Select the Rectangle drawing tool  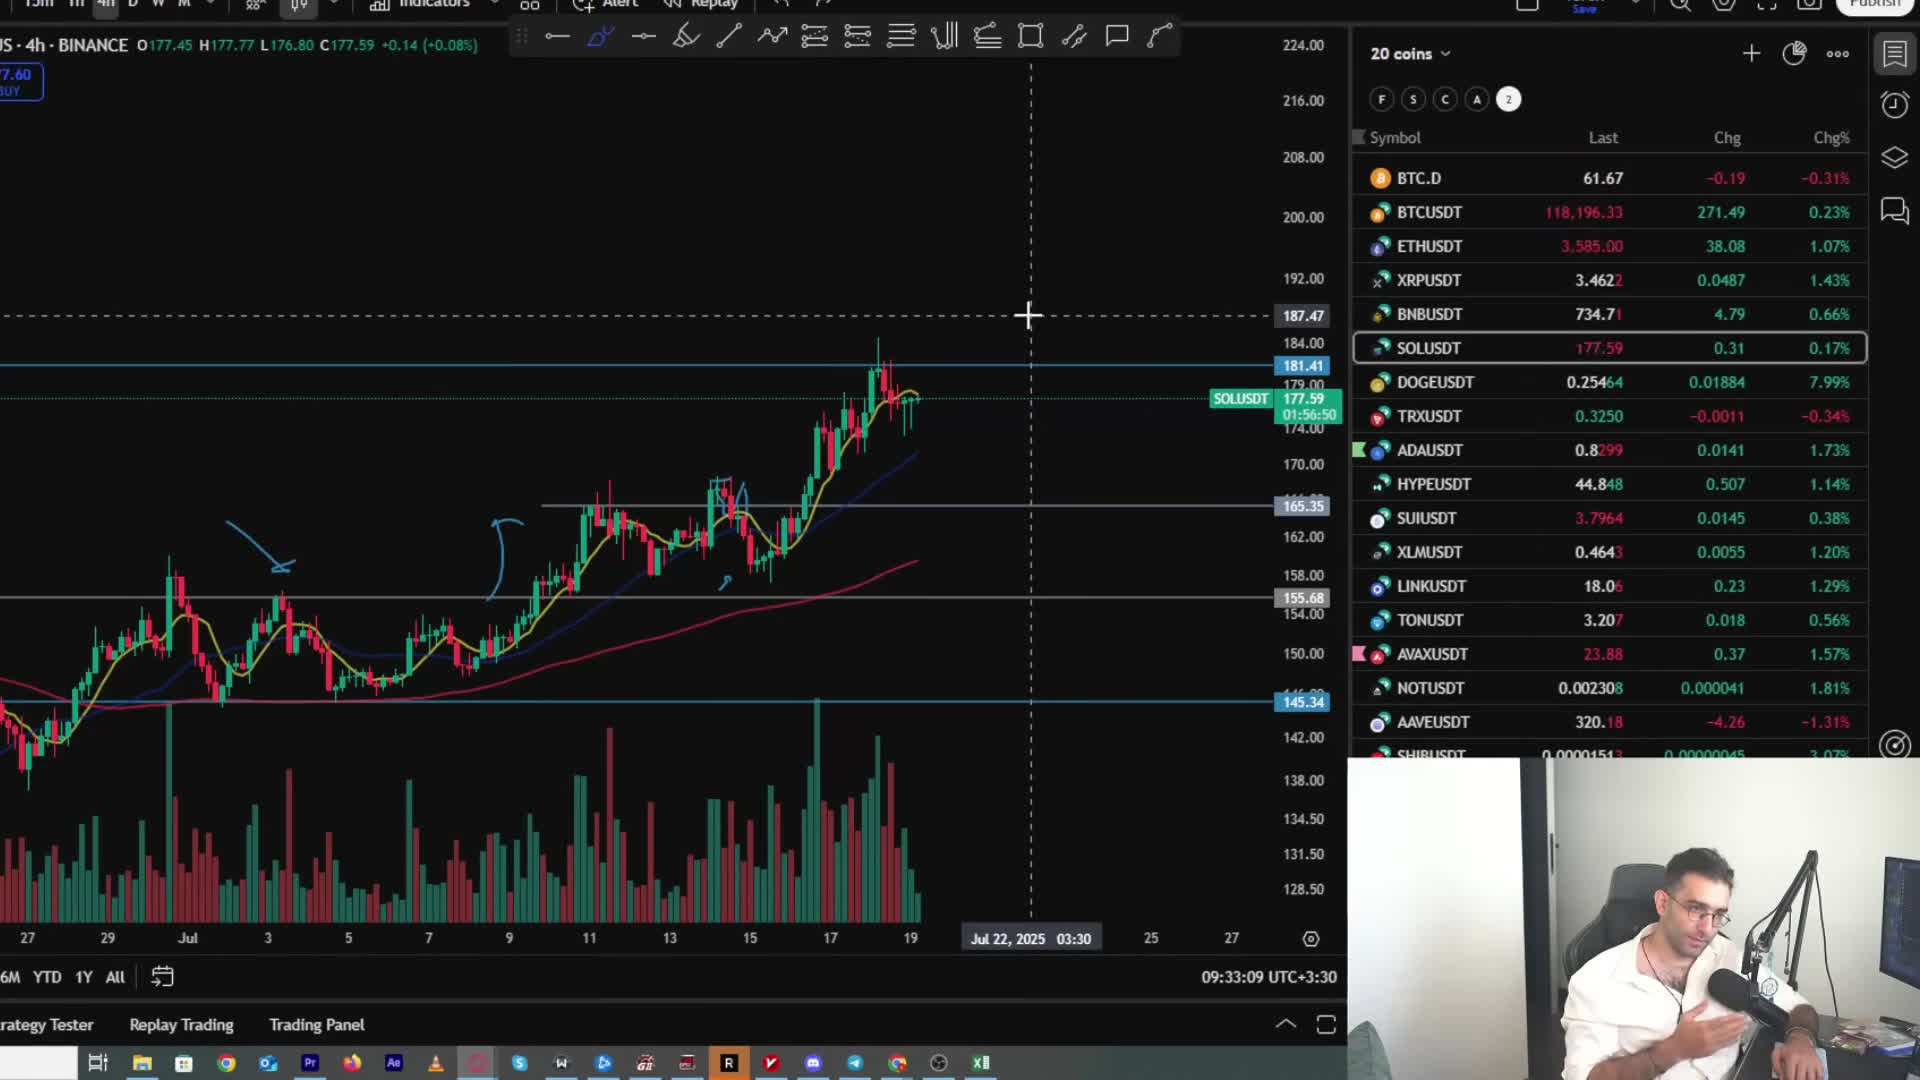pyautogui.click(x=1031, y=37)
